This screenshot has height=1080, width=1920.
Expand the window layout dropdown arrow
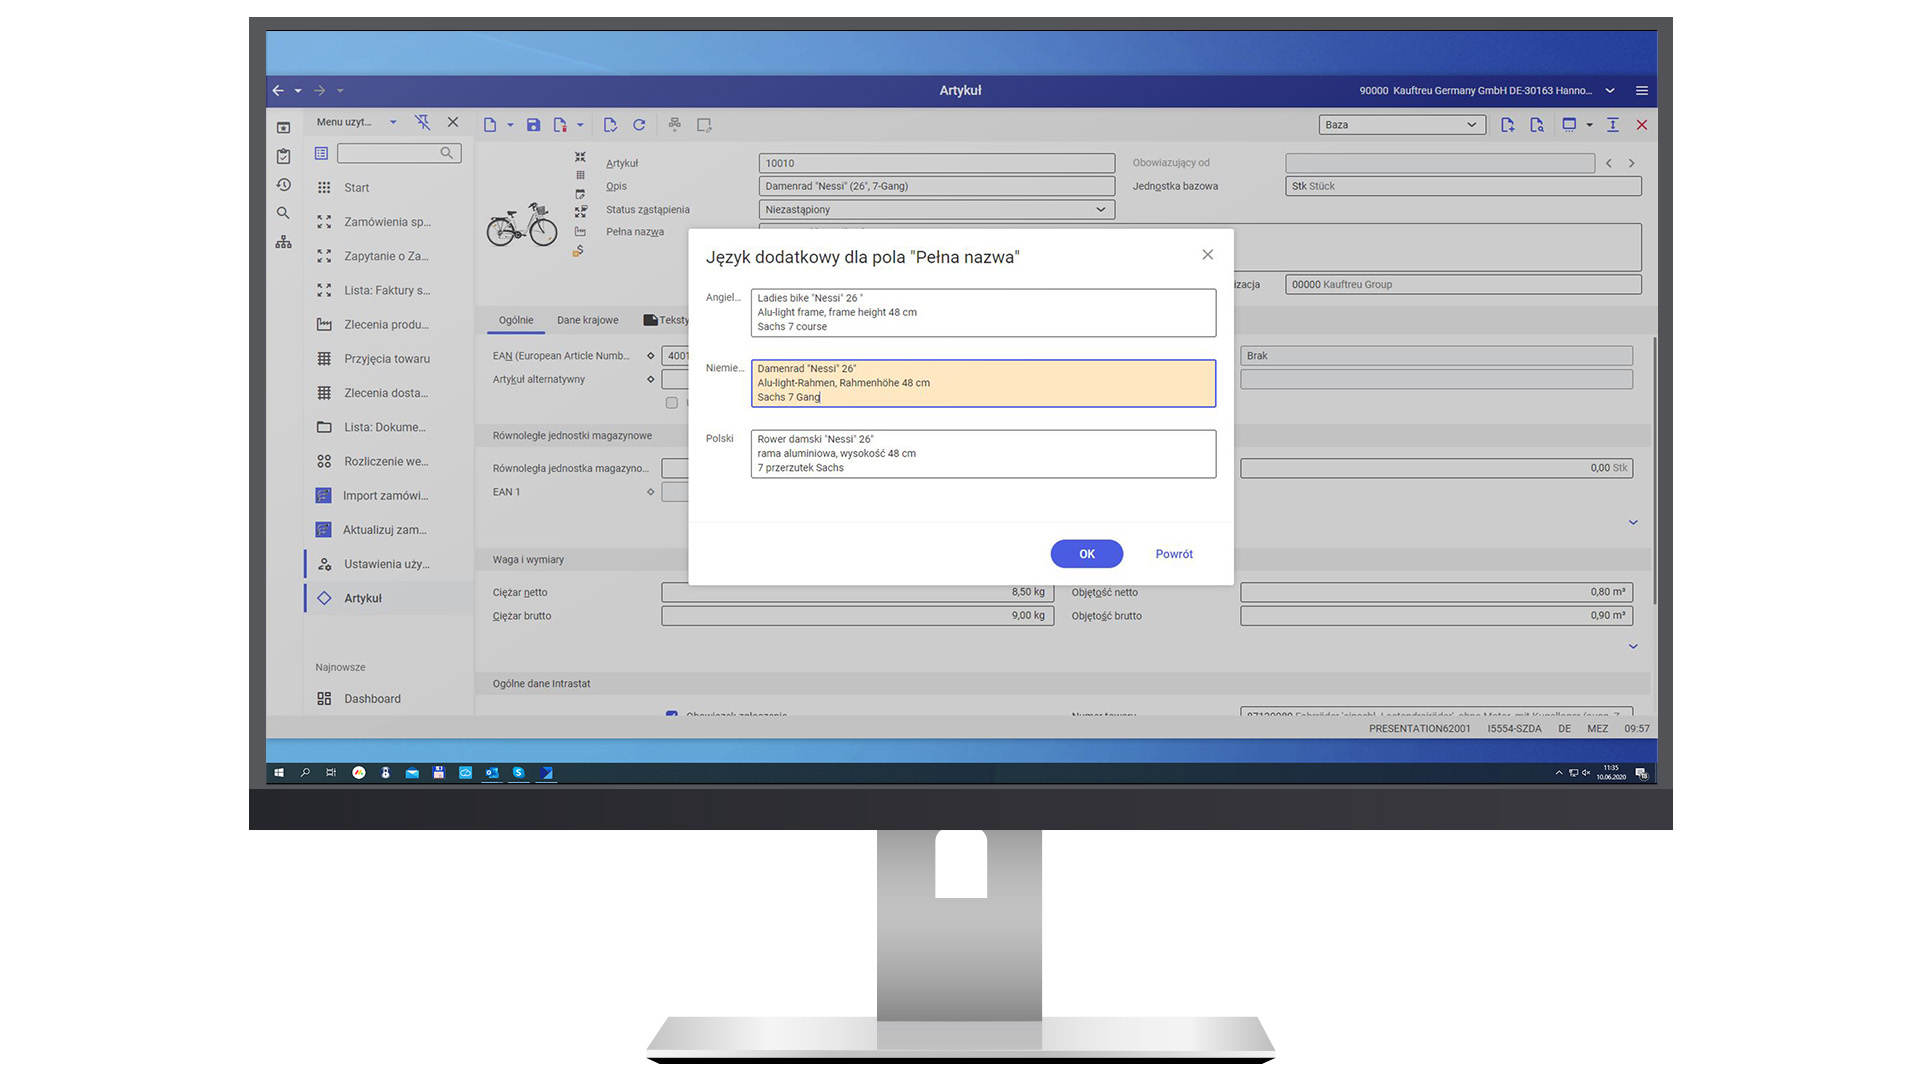click(x=1590, y=126)
